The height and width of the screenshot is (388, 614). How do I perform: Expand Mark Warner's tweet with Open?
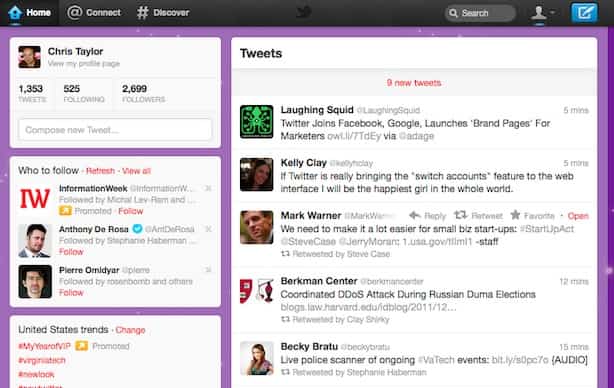(578, 216)
